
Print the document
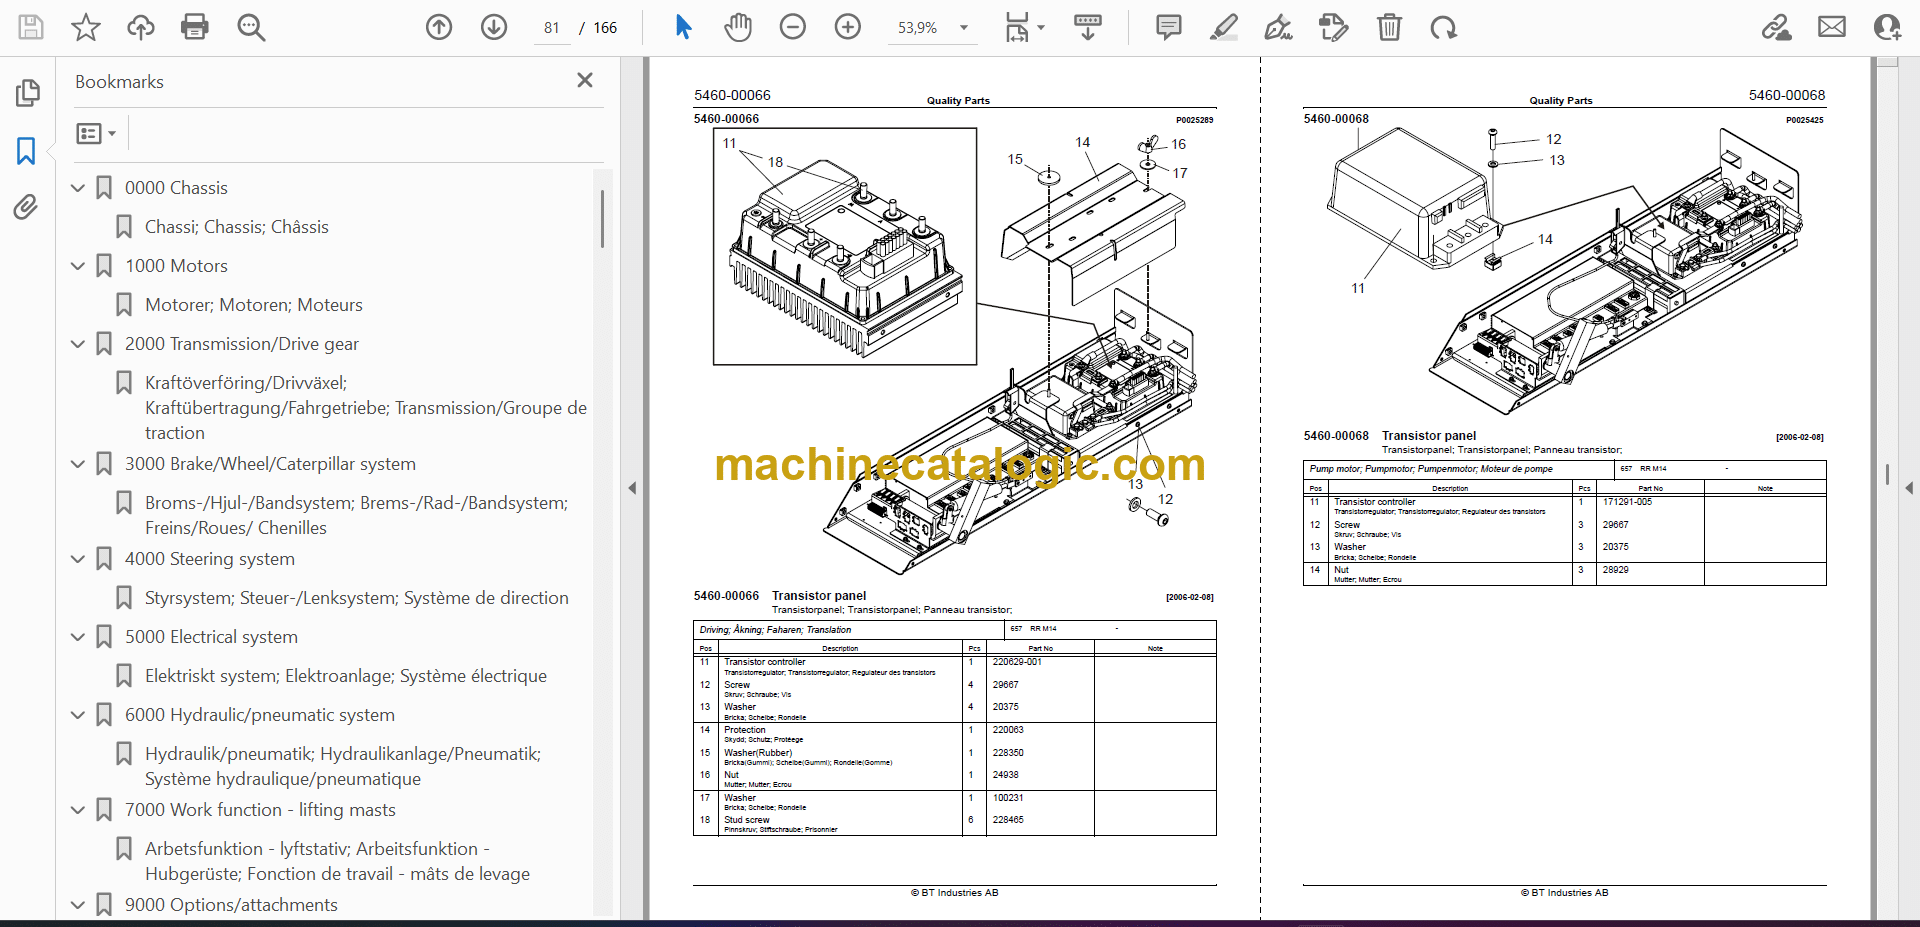[195, 27]
